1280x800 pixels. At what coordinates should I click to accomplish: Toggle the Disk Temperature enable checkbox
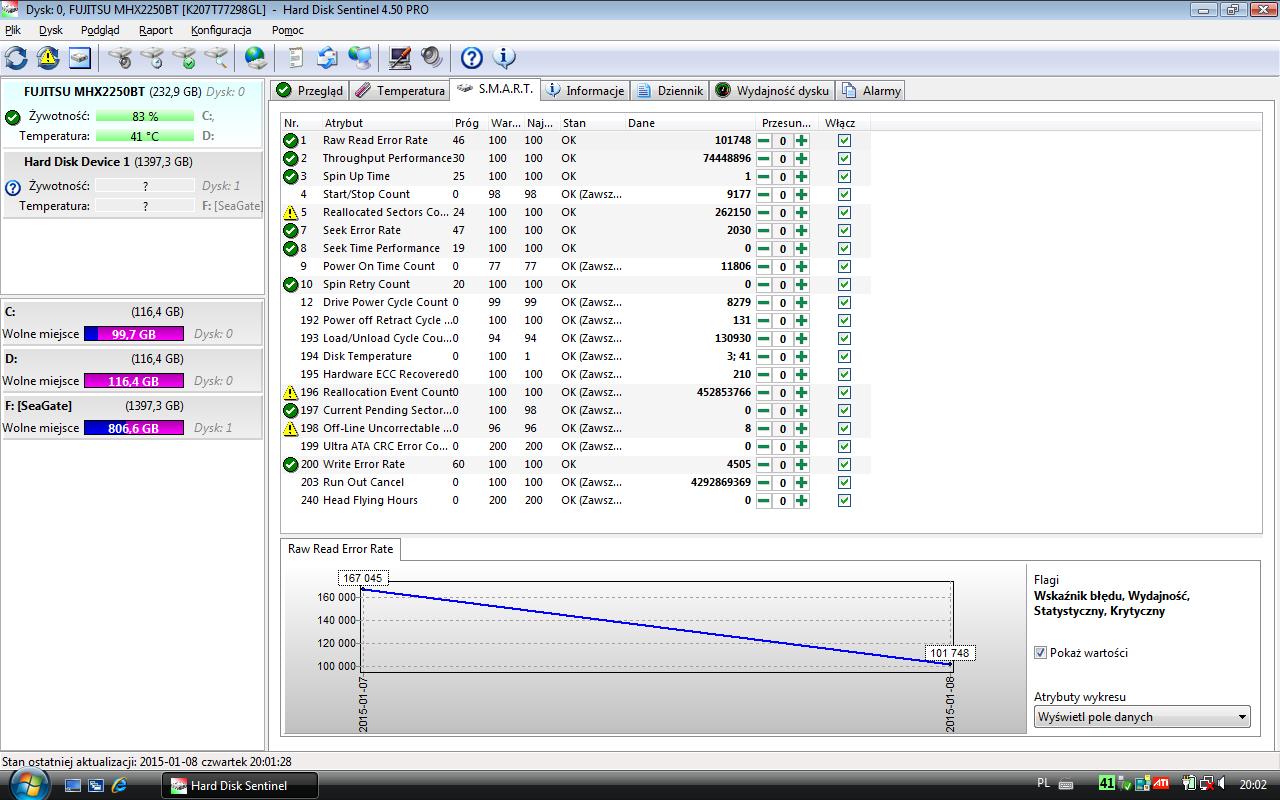point(844,357)
